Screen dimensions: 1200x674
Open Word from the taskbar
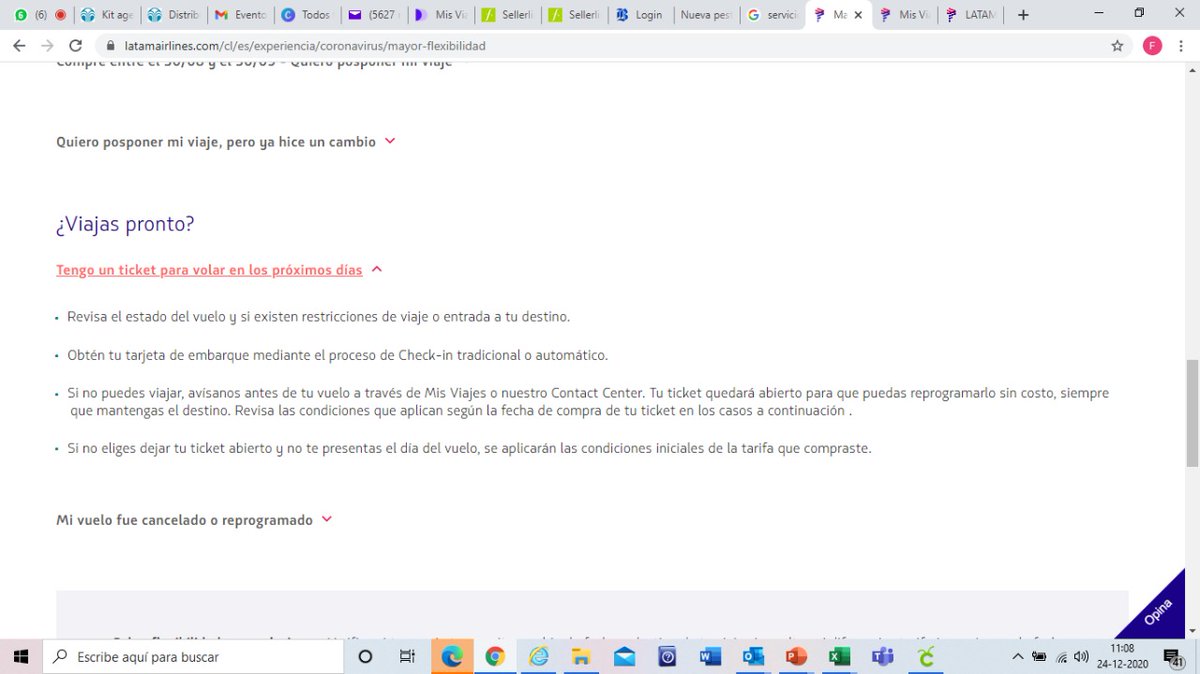710,657
